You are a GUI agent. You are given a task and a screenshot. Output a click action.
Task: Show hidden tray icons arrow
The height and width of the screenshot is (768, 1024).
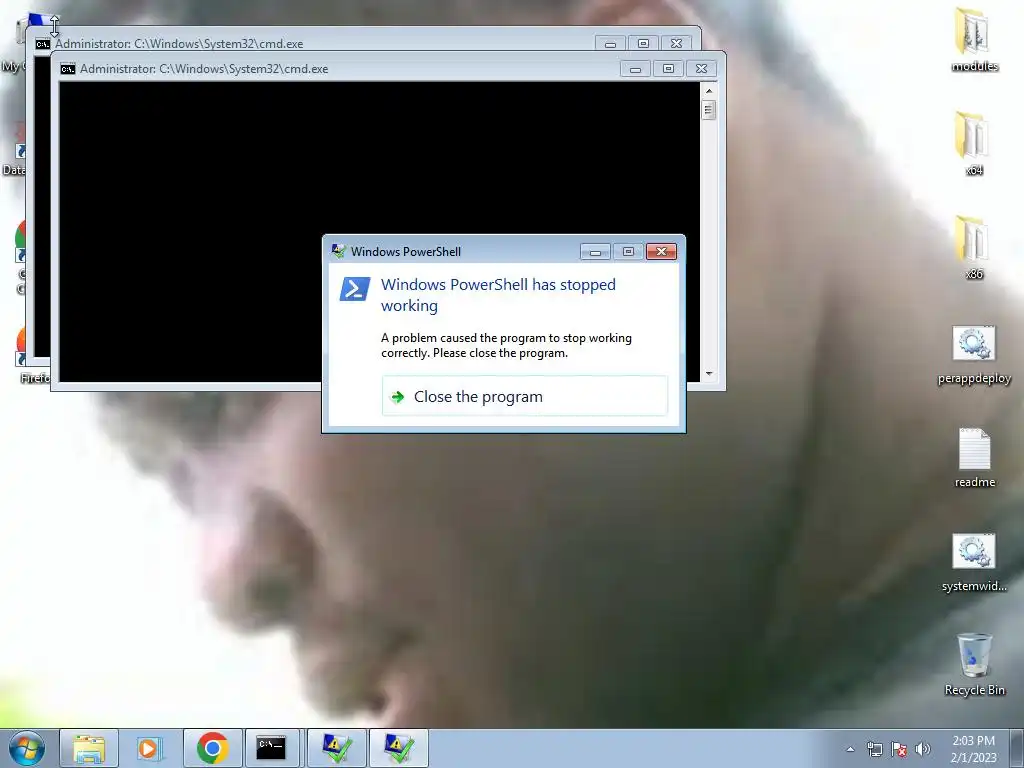pyautogui.click(x=850, y=749)
